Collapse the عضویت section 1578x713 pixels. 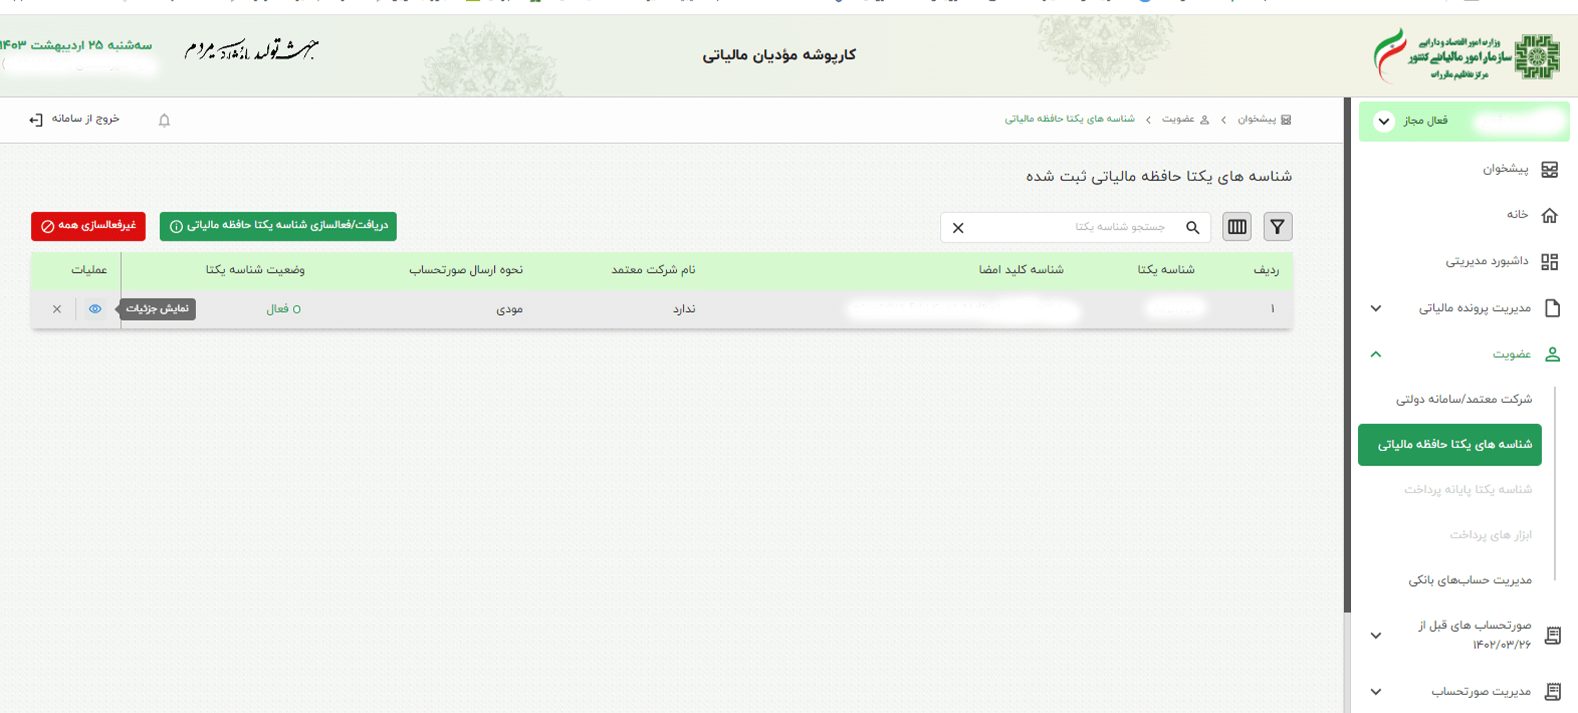point(1376,354)
